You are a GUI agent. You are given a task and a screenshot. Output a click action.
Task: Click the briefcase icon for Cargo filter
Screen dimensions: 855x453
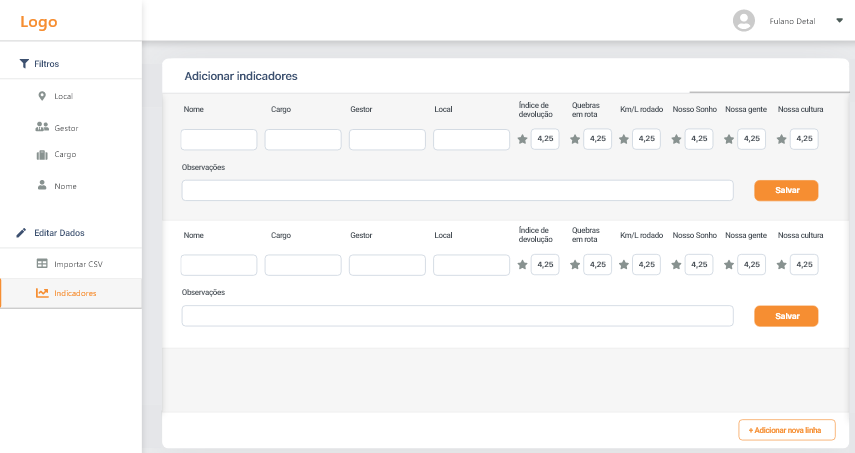coord(42,155)
